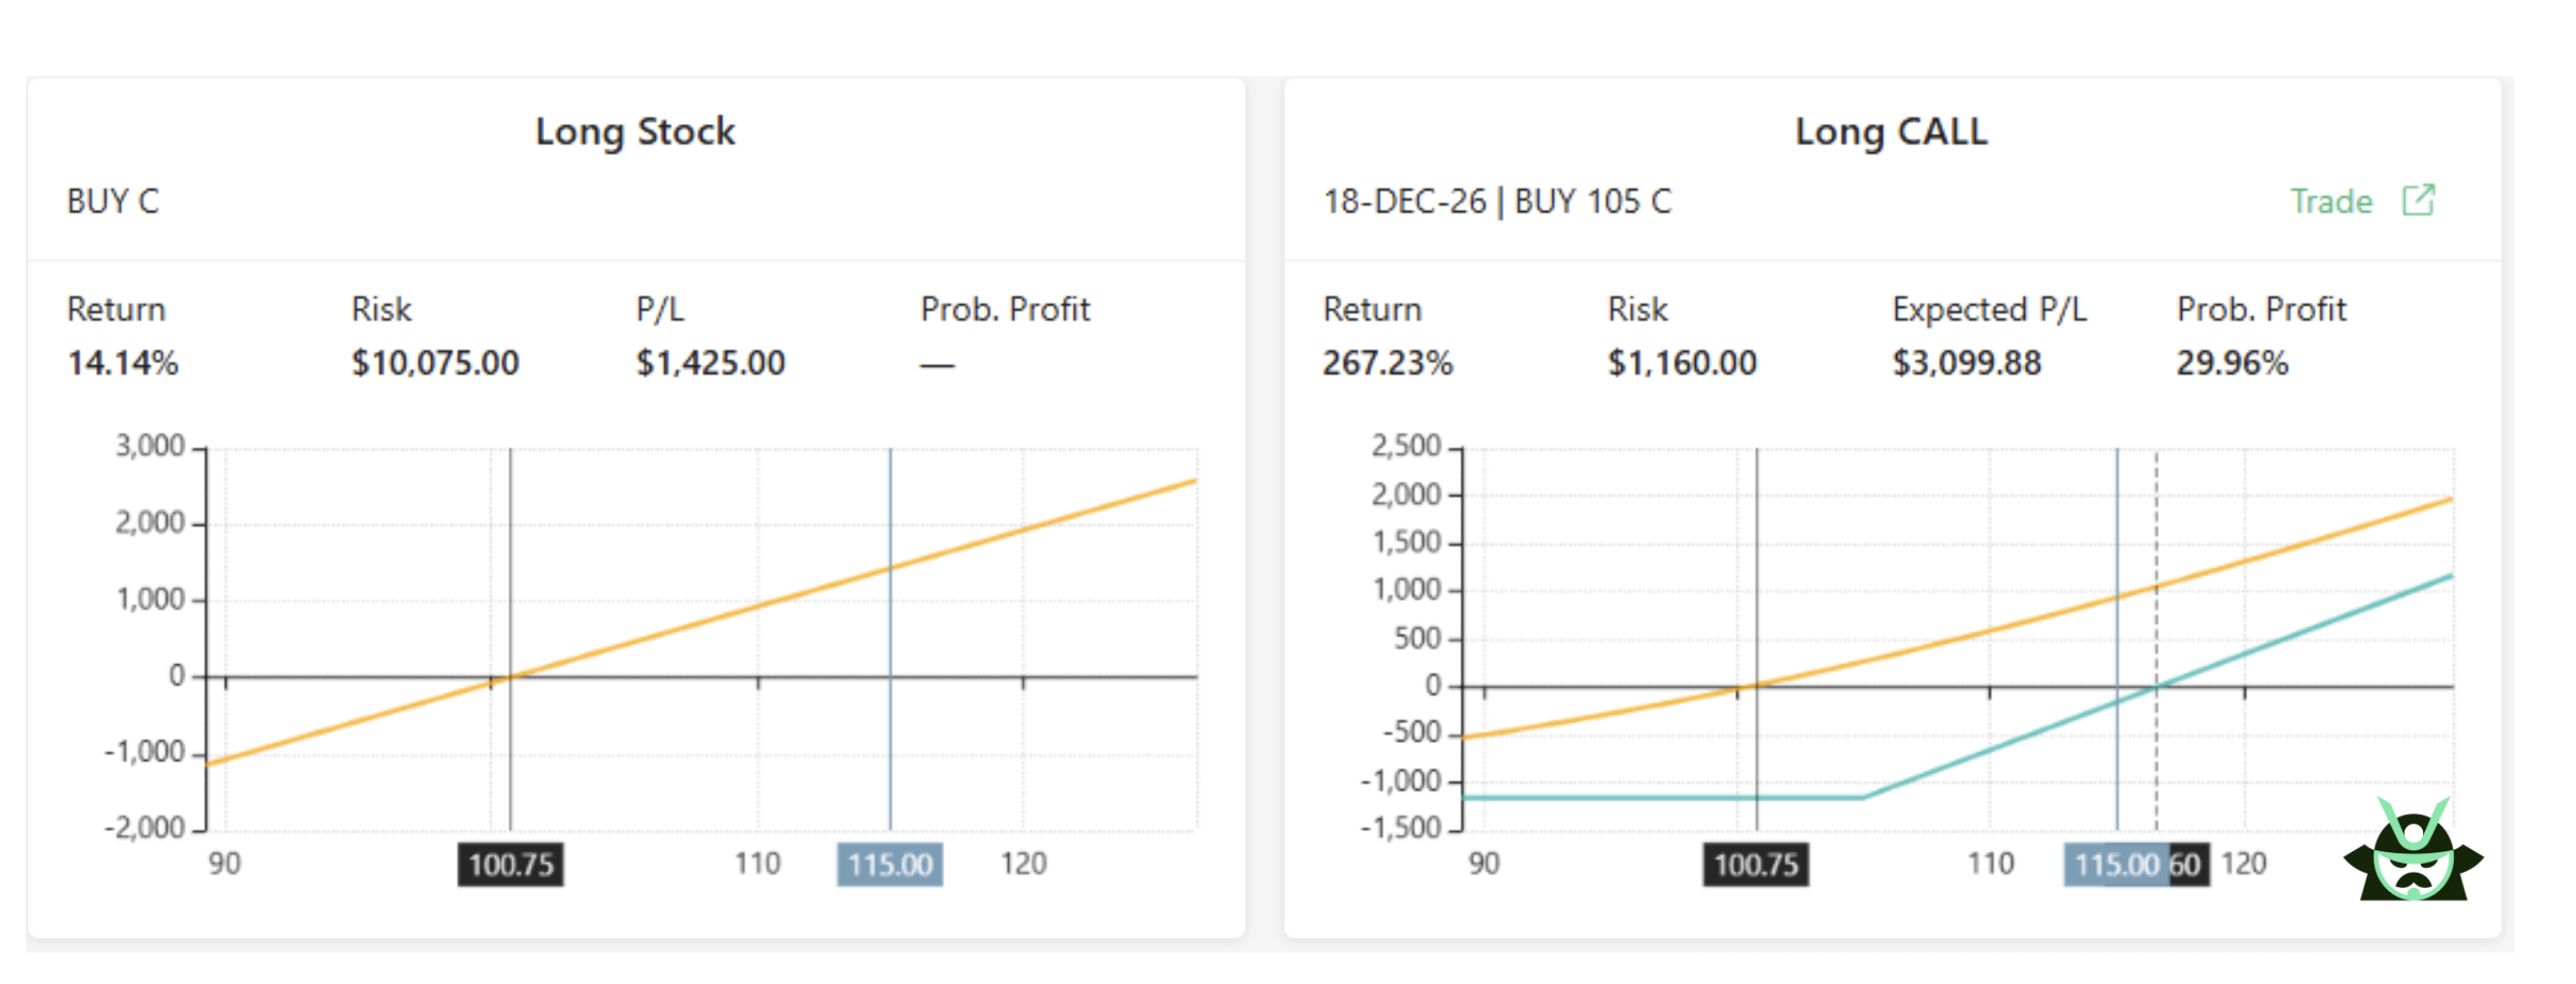Image resolution: width=2576 pixels, height=984 pixels.
Task: Click the 100.75 price marker in Long Stock chart
Action: [x=511, y=864]
